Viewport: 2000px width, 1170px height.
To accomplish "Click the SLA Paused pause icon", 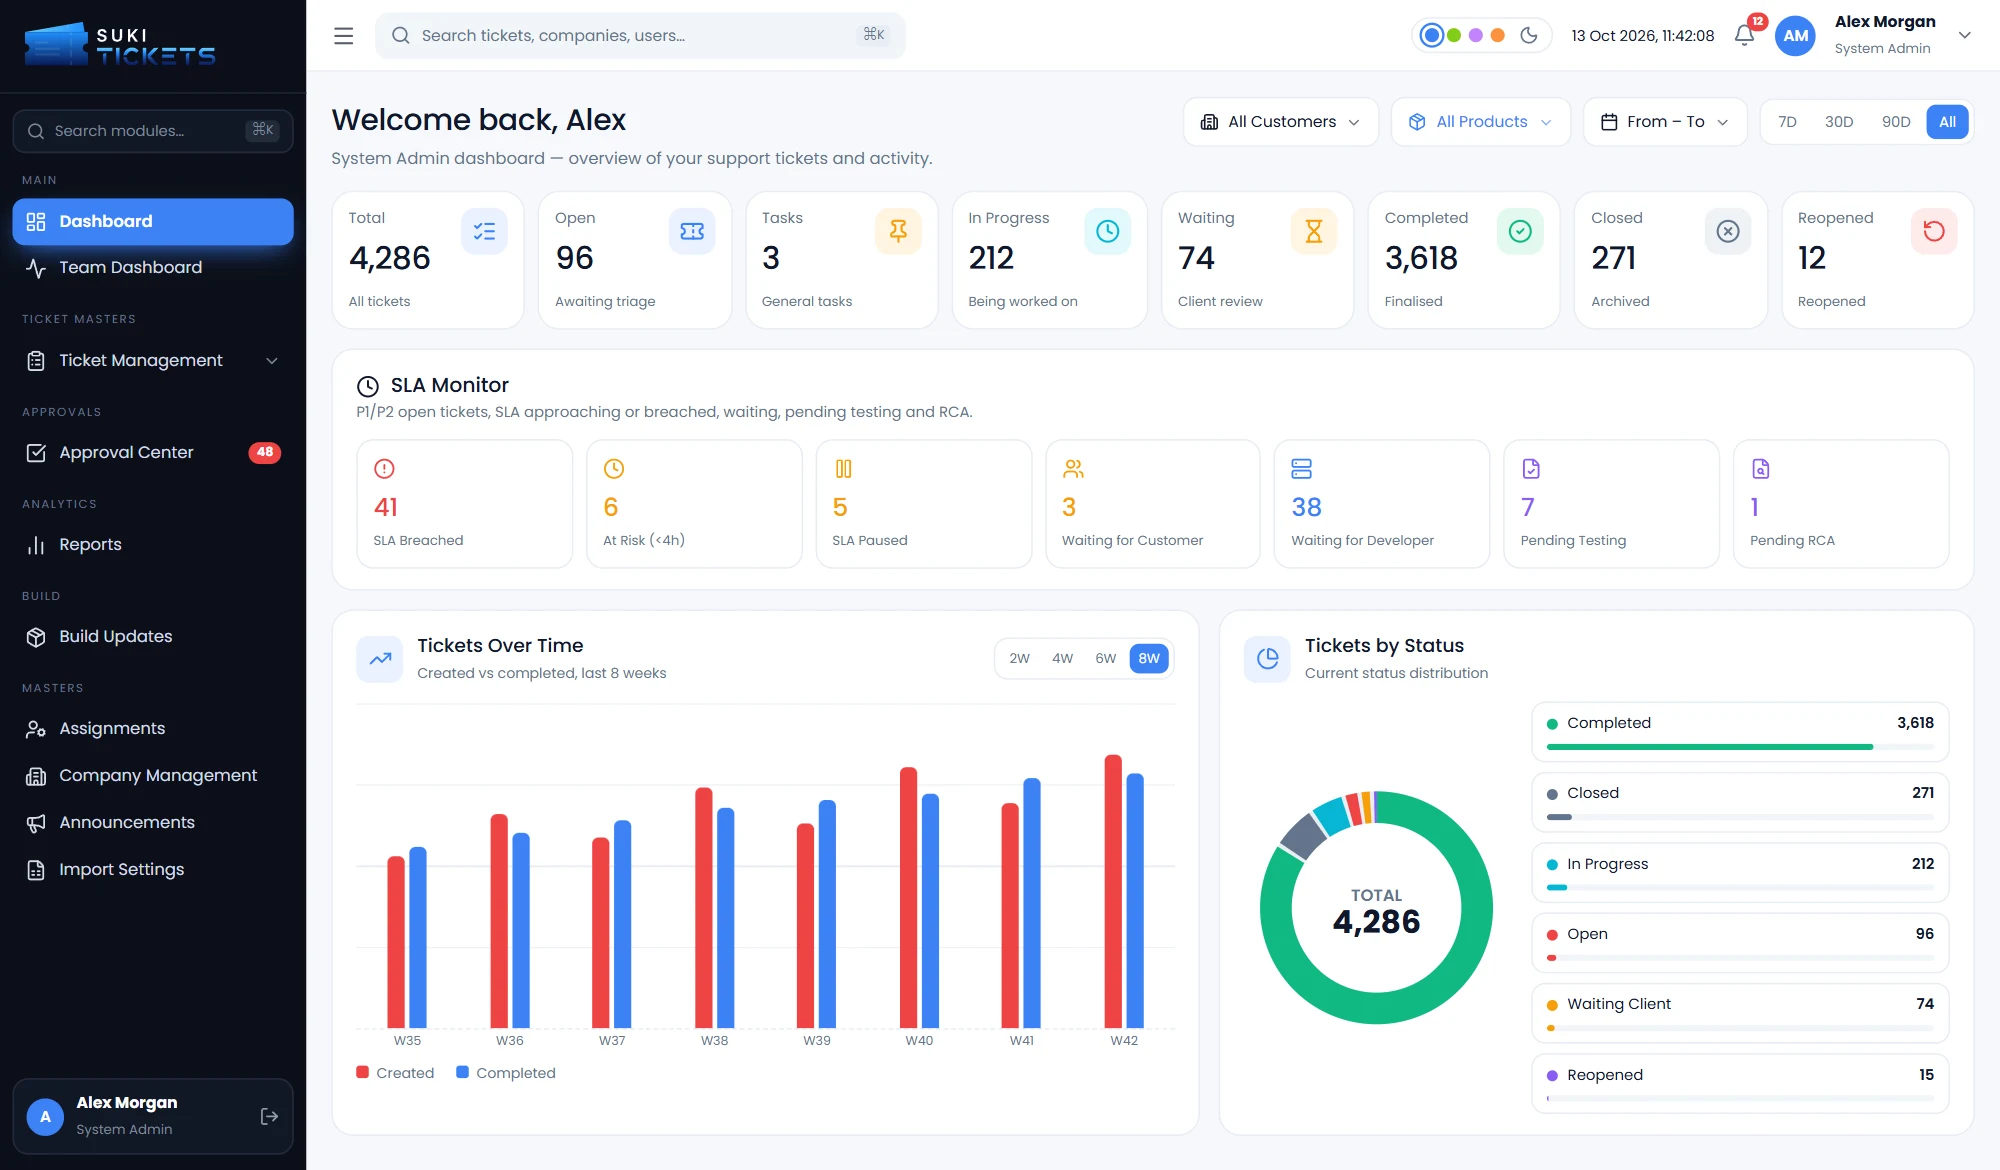I will click(843, 468).
